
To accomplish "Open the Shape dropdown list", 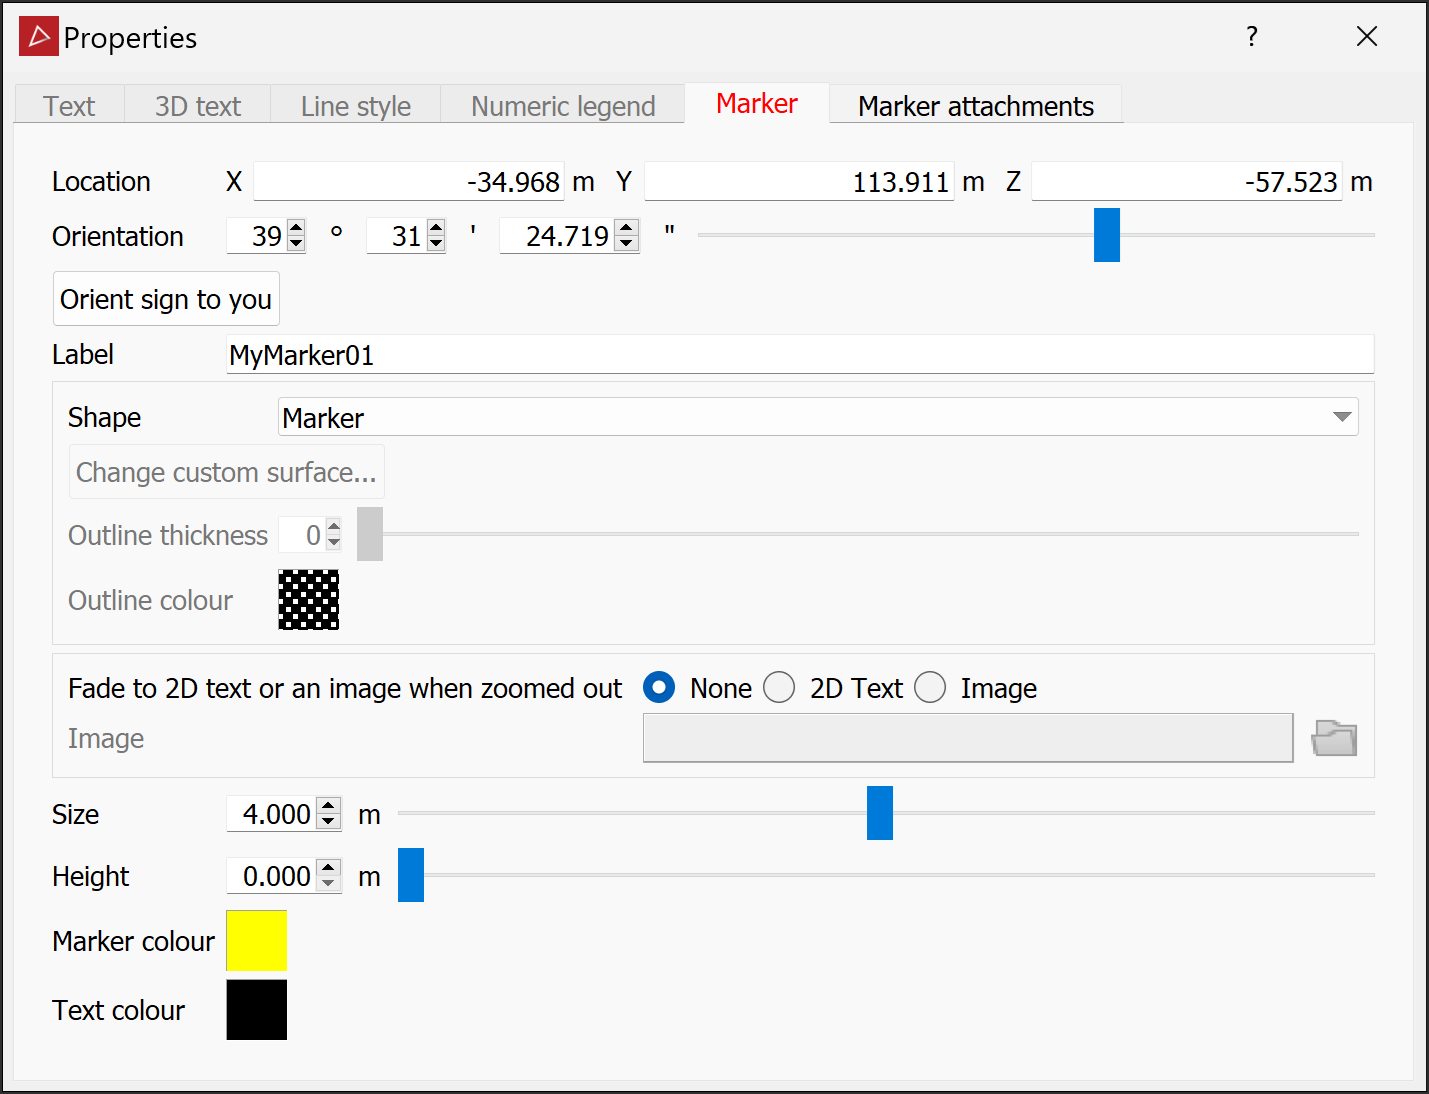I will [x=818, y=417].
